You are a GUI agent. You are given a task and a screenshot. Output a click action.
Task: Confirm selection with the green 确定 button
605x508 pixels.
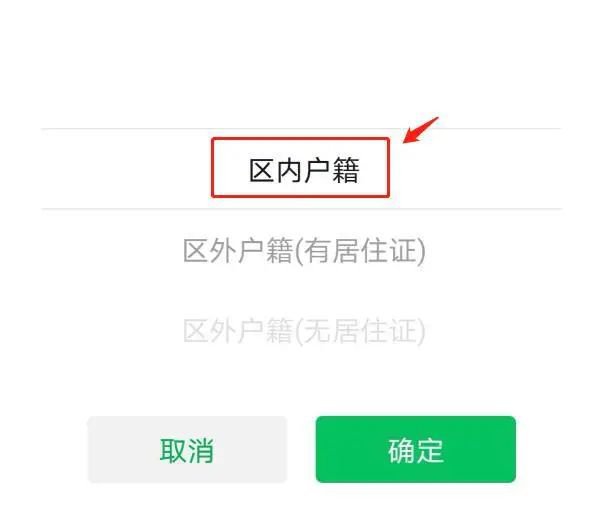pos(416,449)
